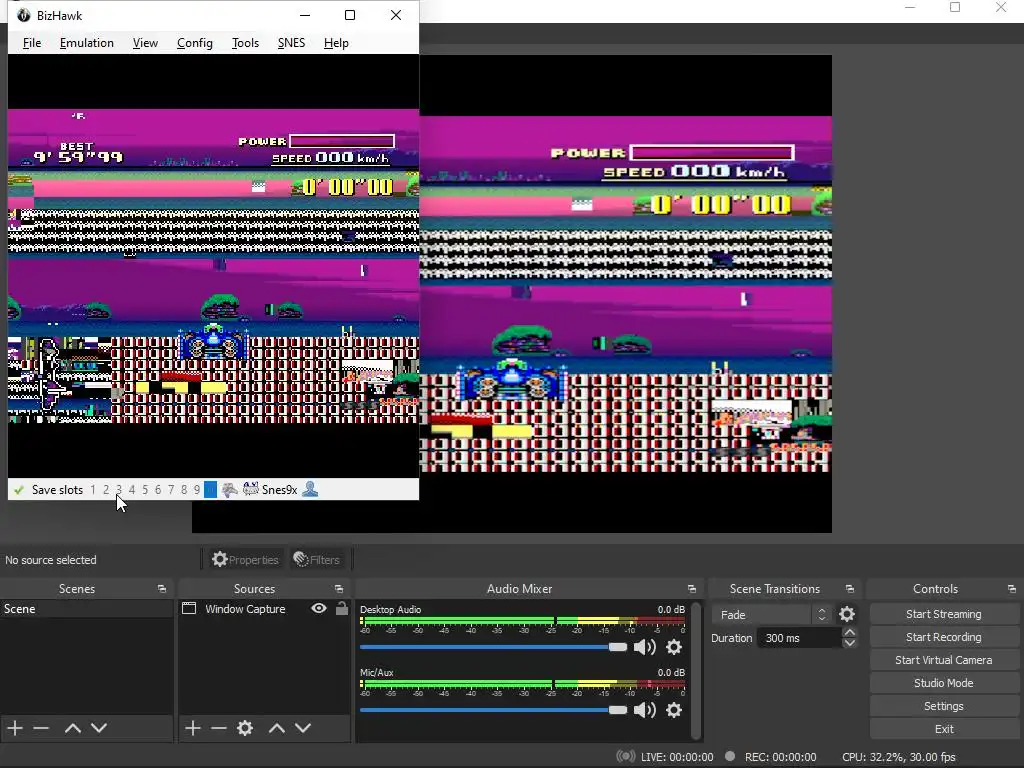Select the Scene entry in Scenes list
1024x768 pixels.
pos(87,609)
